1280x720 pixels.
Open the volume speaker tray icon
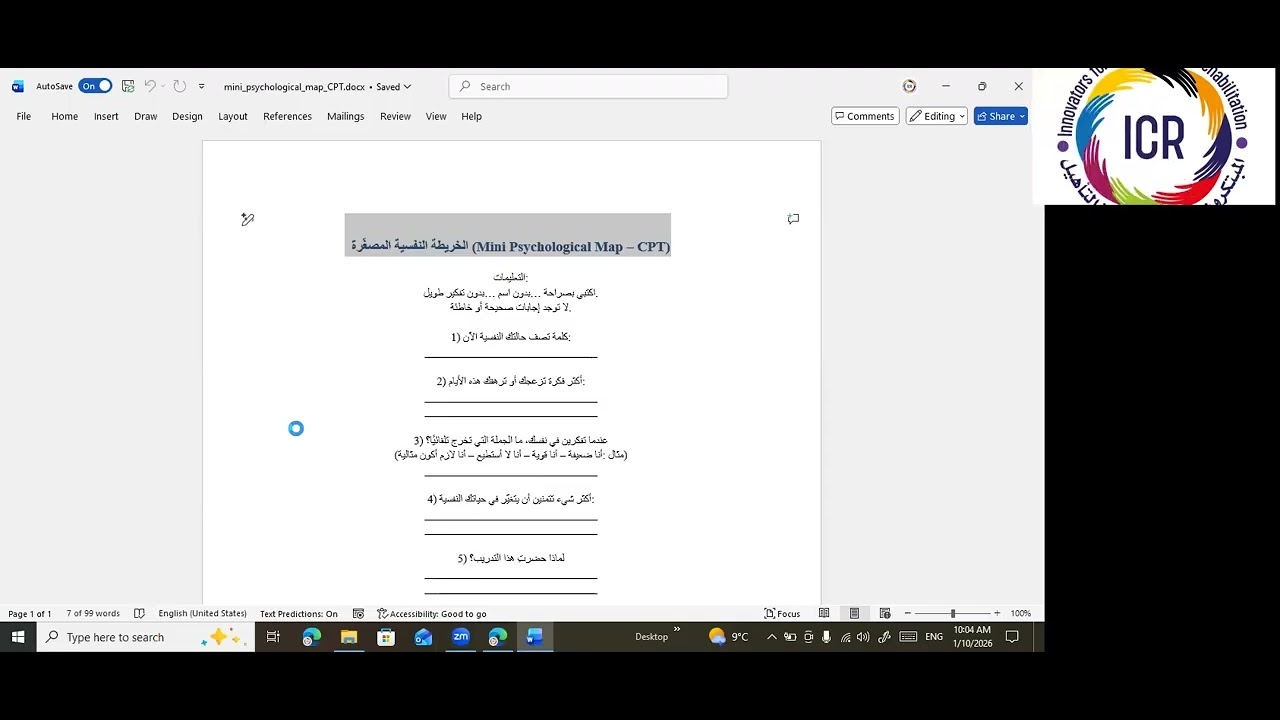(863, 637)
